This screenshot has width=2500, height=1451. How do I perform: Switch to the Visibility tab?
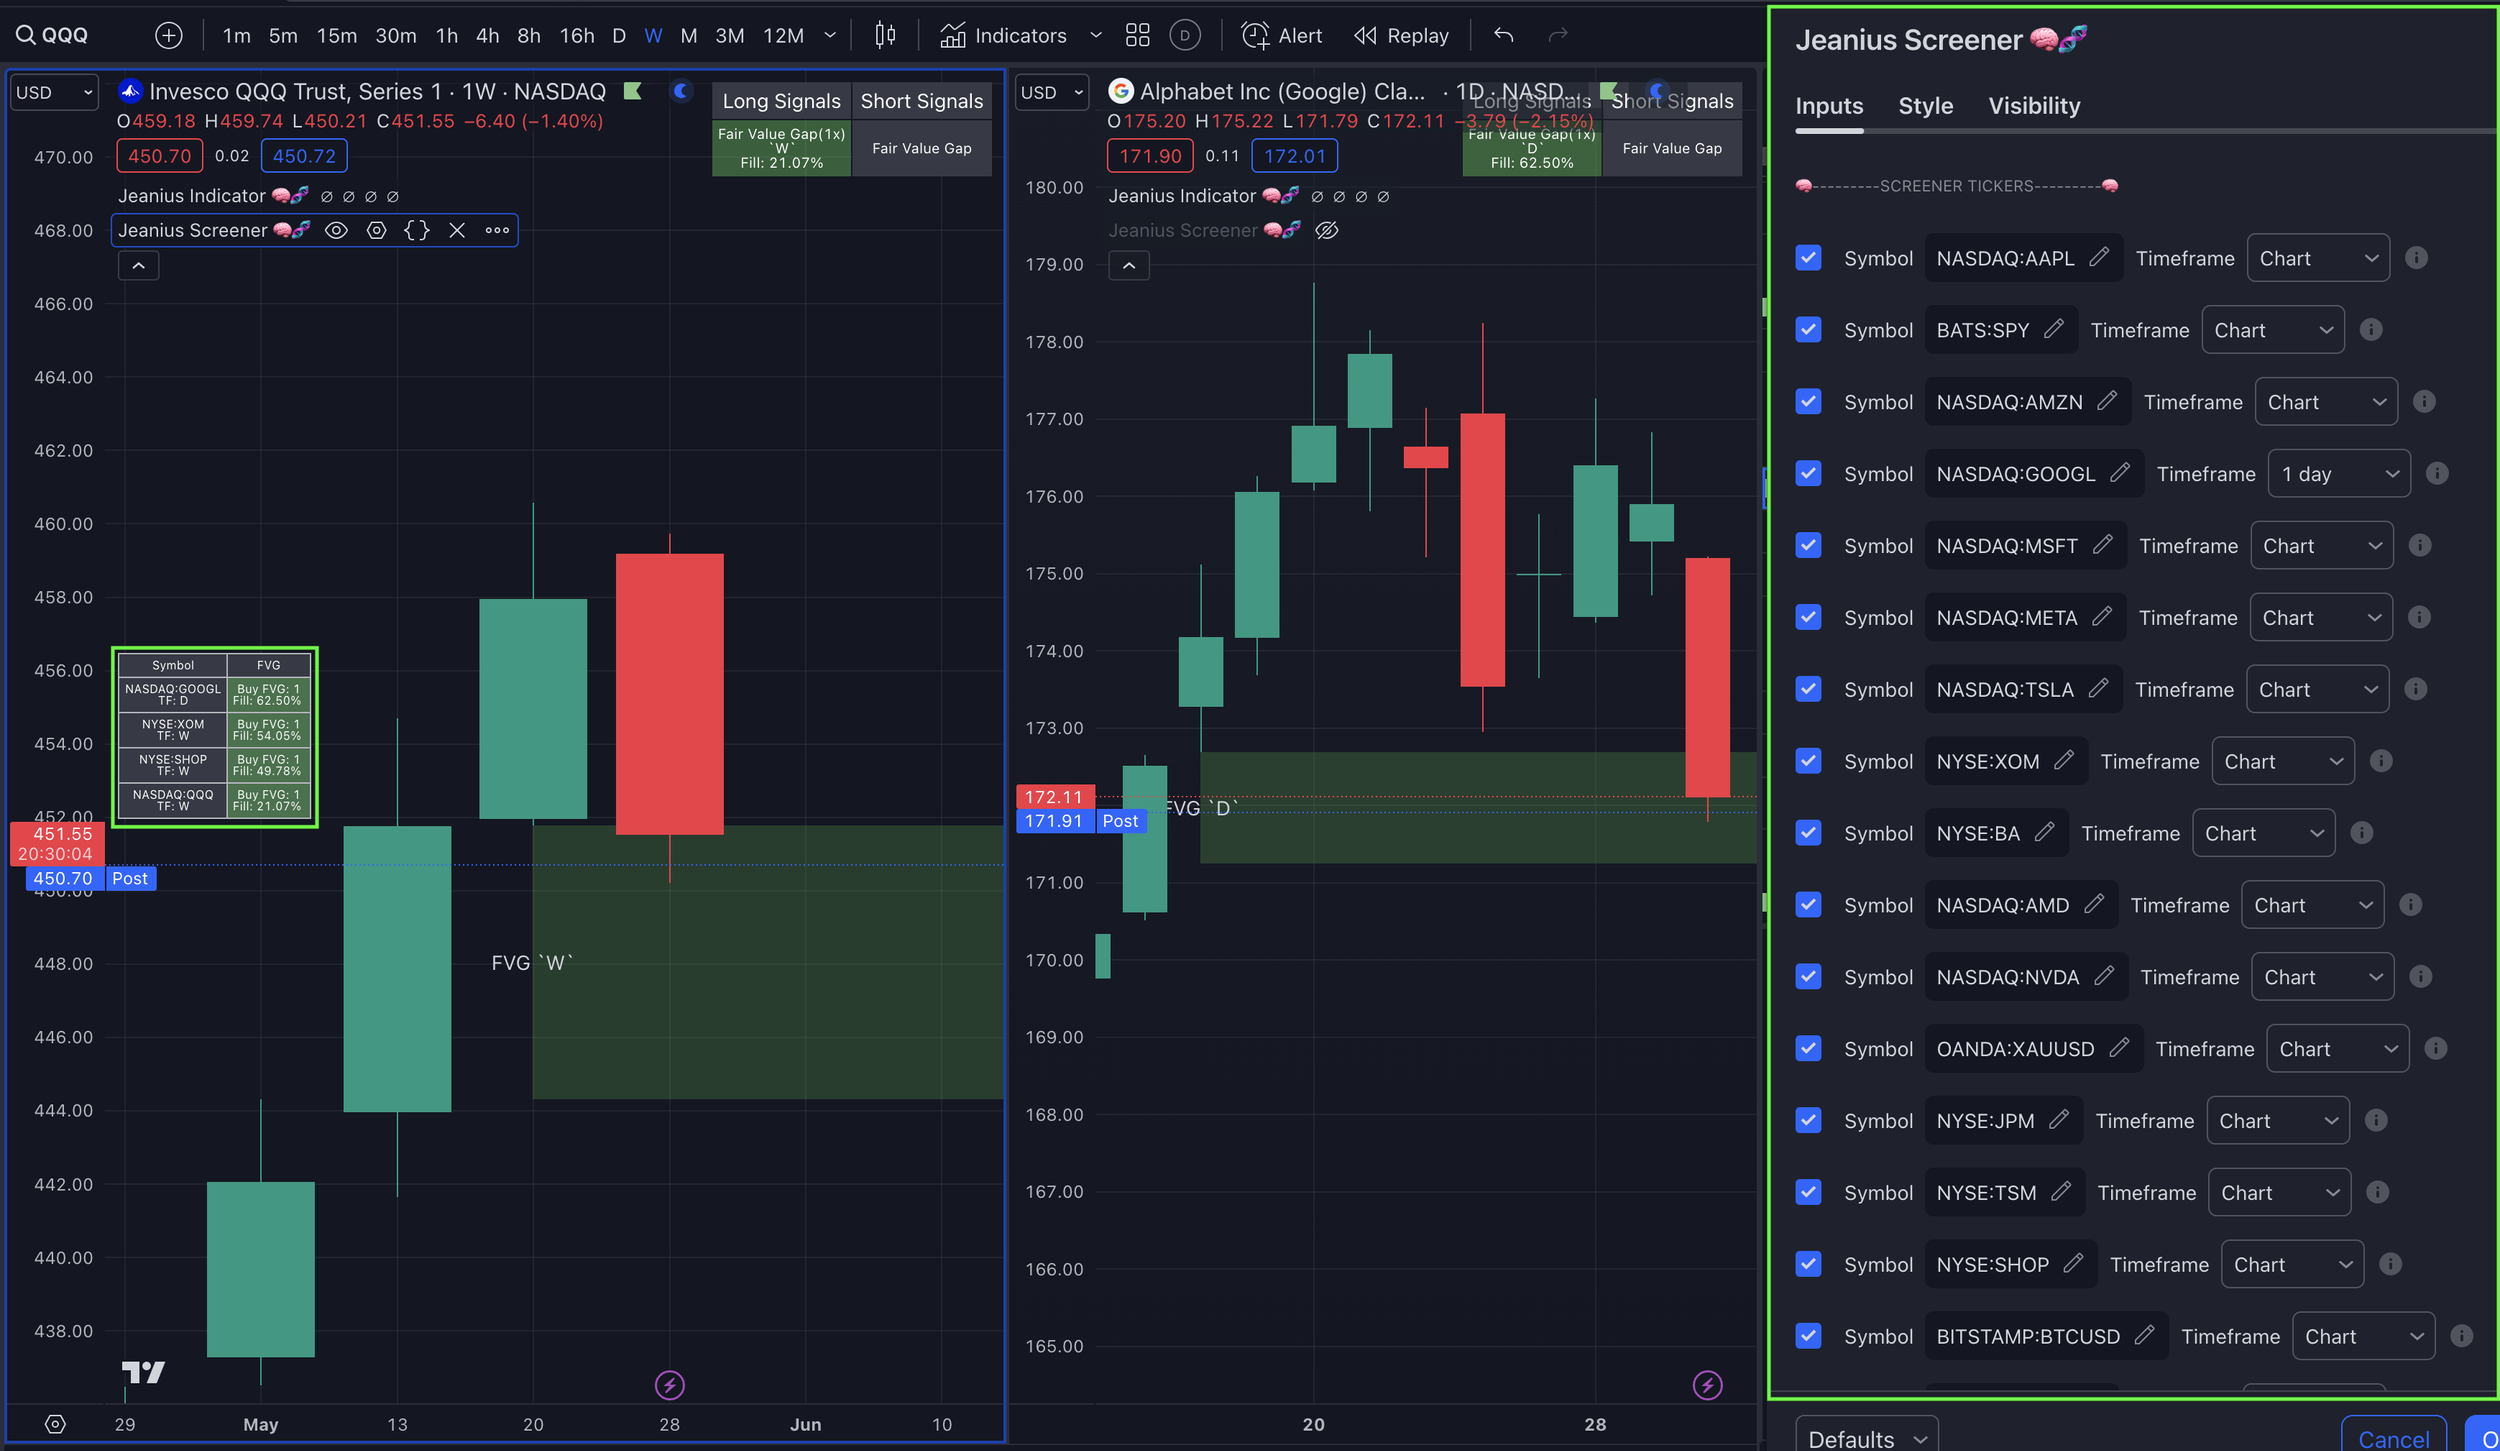pos(2034,106)
